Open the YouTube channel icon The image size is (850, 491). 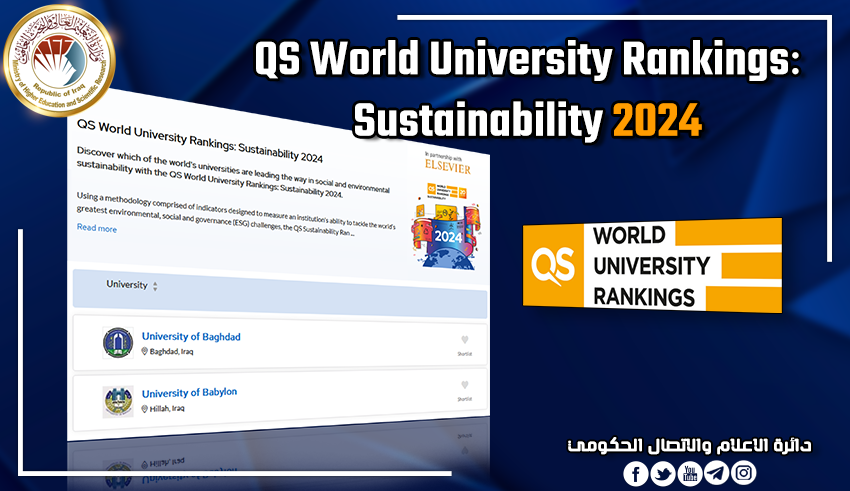point(689,473)
